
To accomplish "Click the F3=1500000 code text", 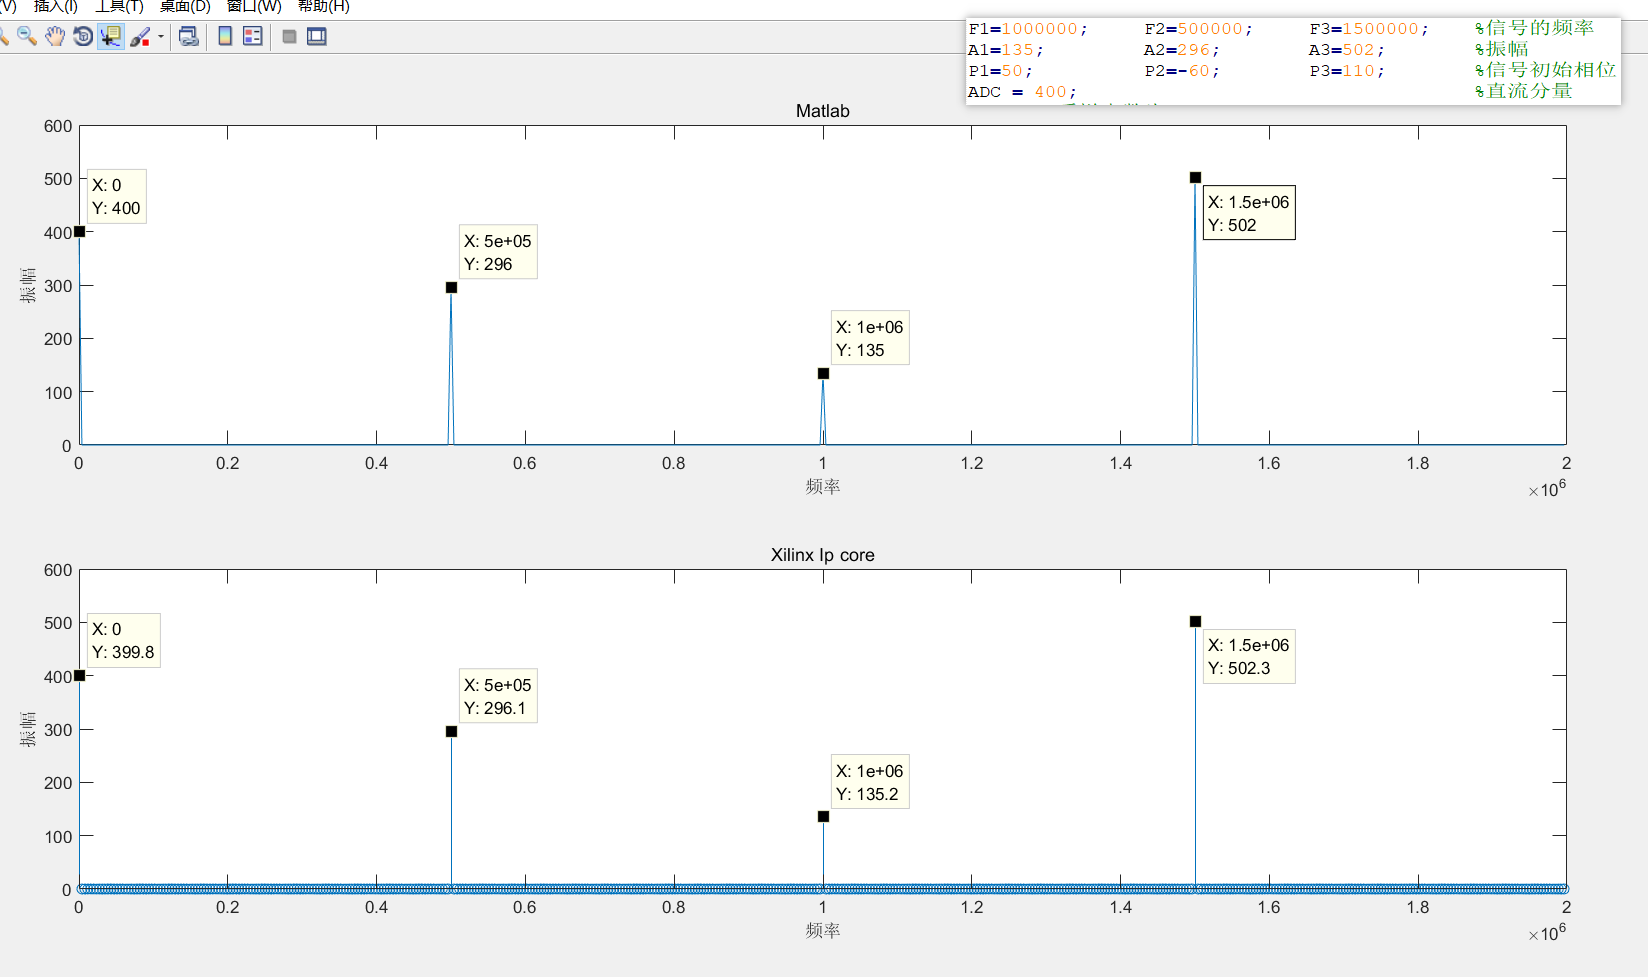I will point(1368,29).
